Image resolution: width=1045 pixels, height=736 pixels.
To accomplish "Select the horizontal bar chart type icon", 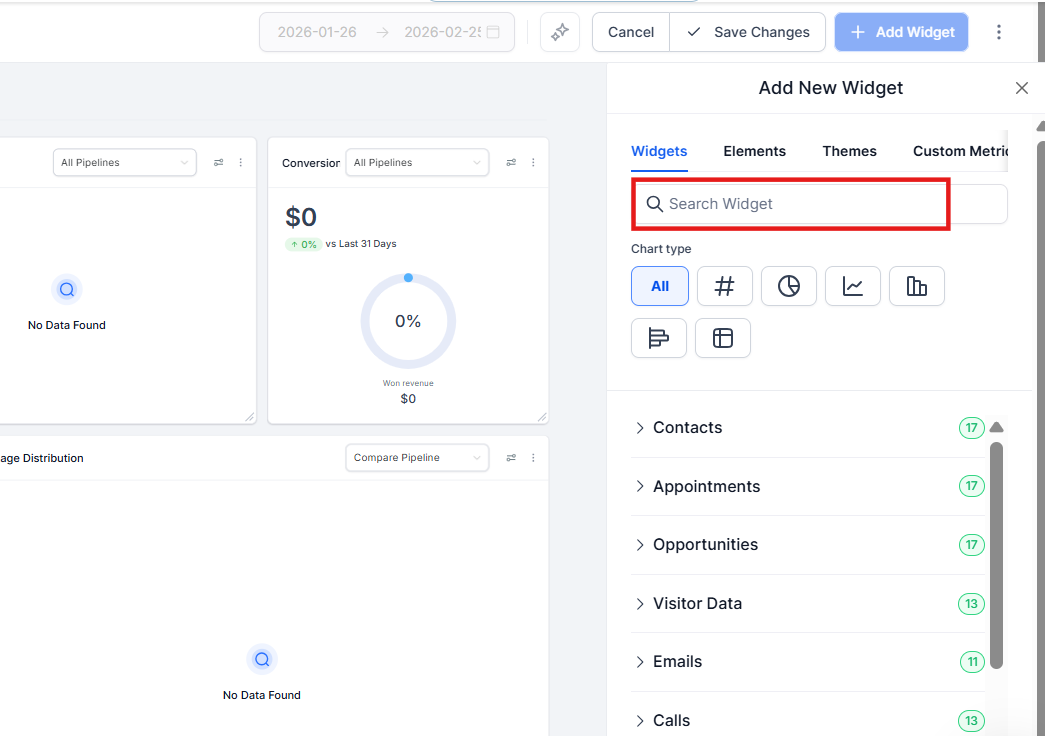I will coord(659,338).
